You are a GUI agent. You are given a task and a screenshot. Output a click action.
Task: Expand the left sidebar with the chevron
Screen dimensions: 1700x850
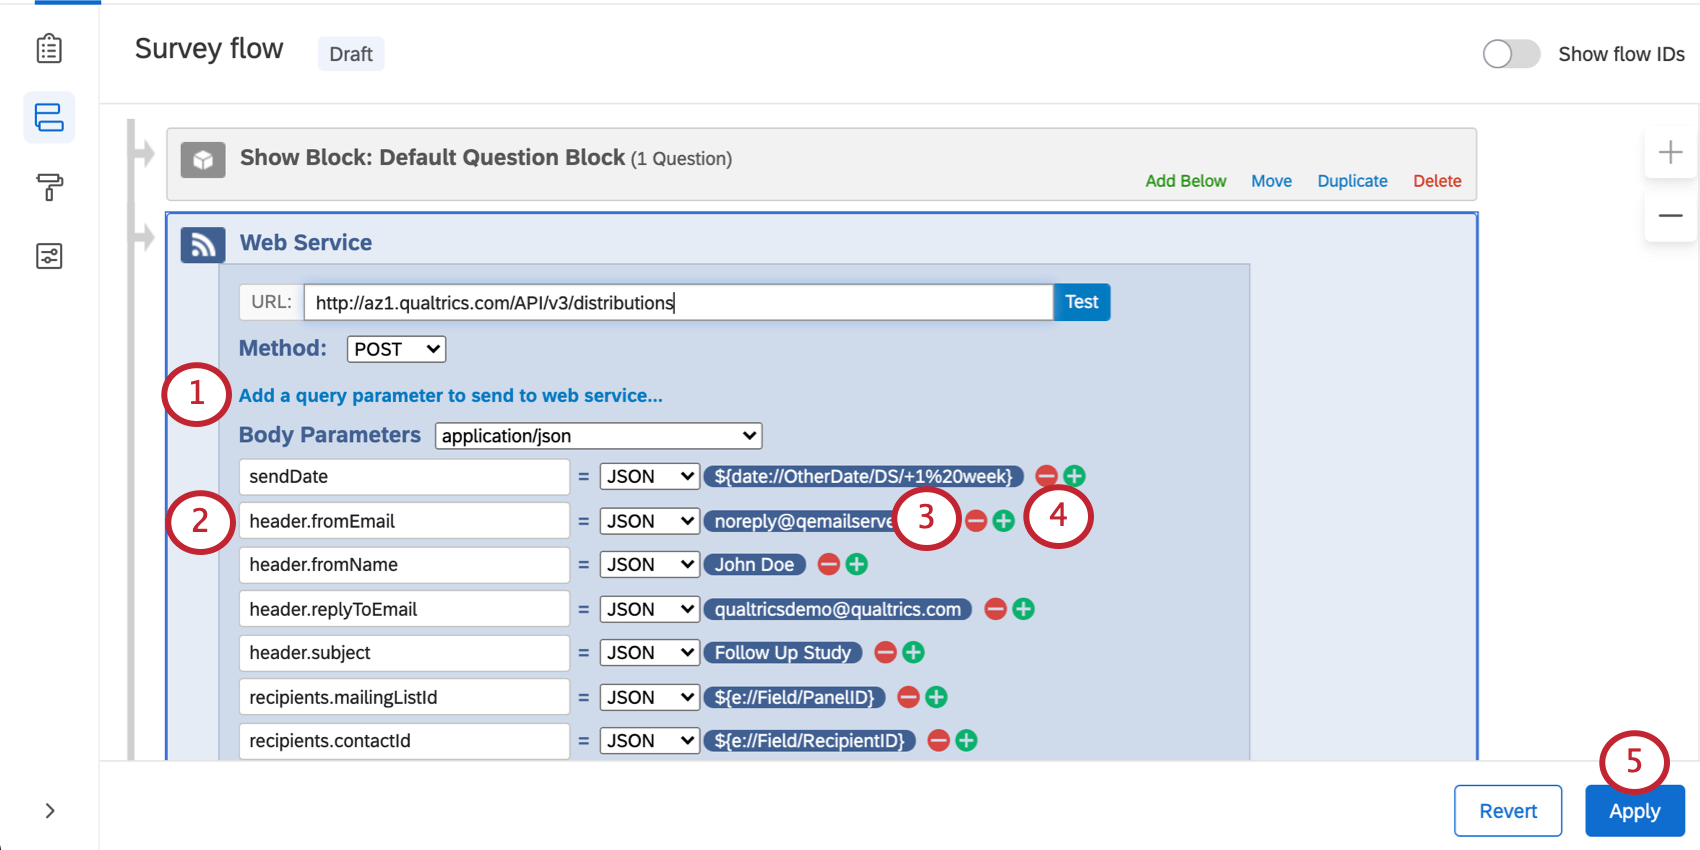coord(50,811)
